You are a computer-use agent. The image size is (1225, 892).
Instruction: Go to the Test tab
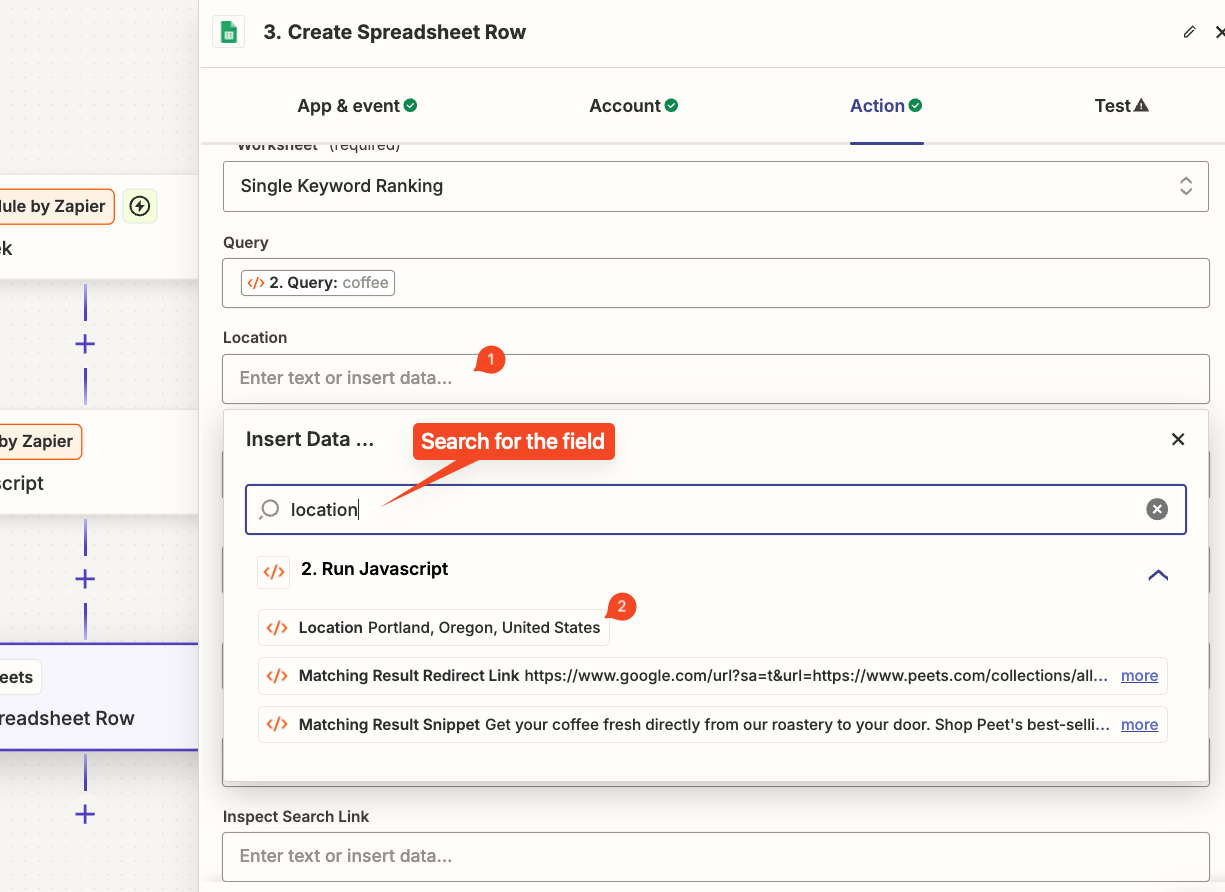point(1121,106)
